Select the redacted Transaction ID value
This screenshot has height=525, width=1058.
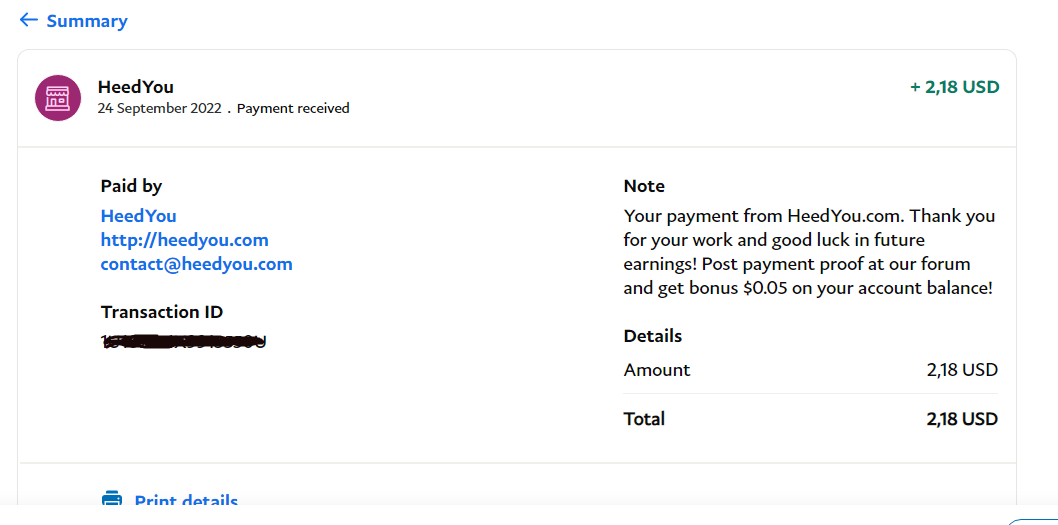coord(184,341)
